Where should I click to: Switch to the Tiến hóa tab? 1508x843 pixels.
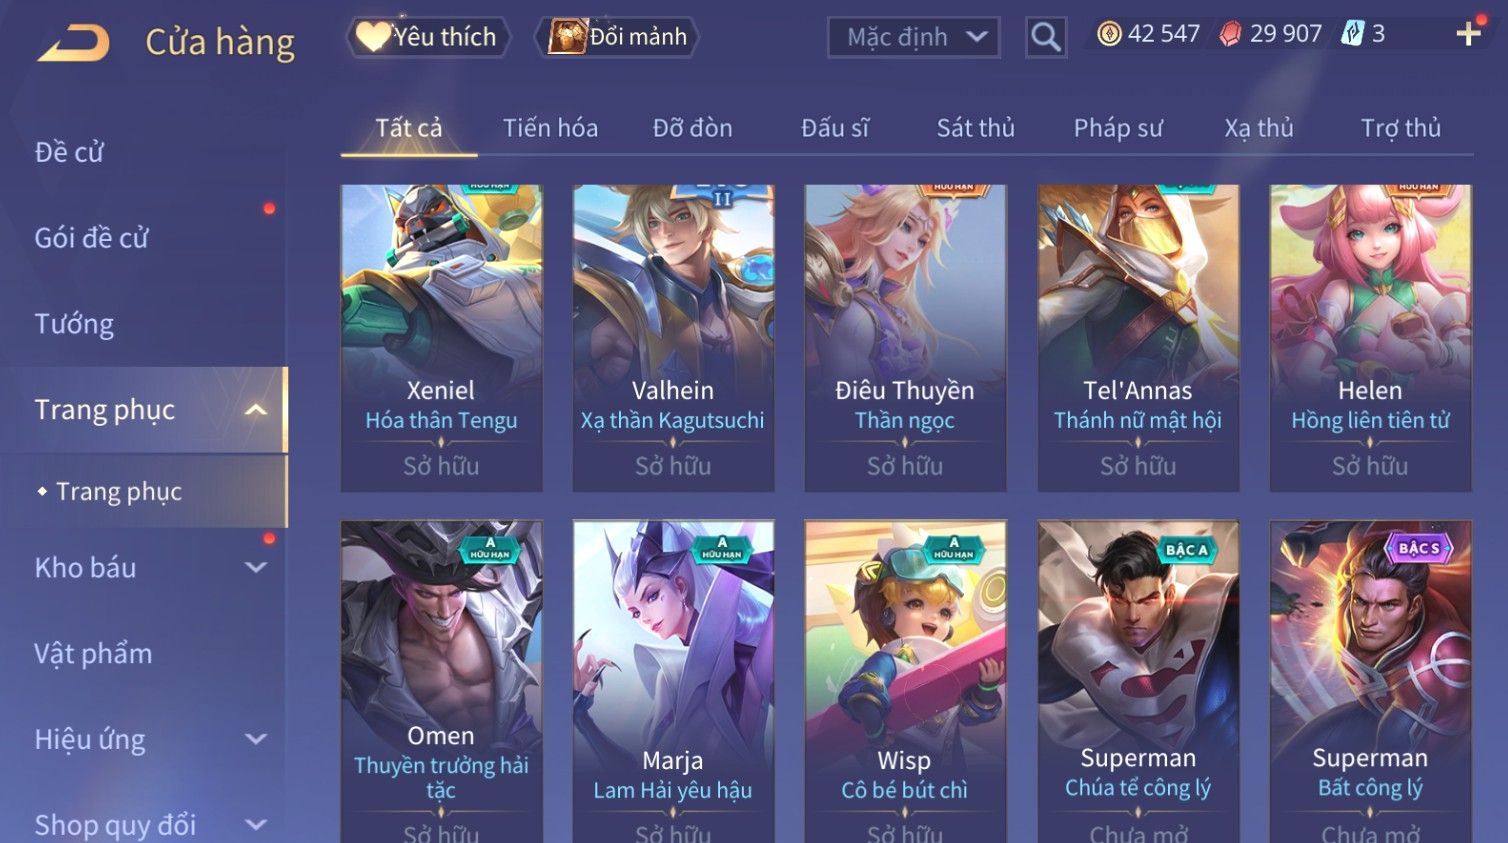coord(550,128)
